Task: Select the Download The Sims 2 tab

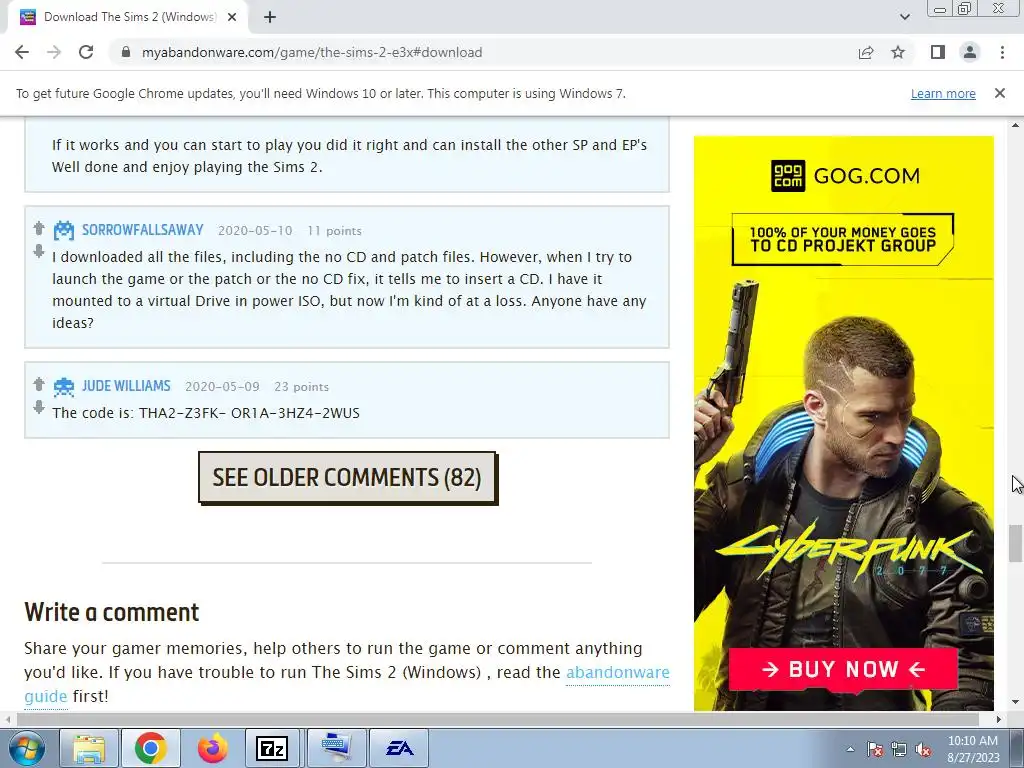Action: click(129, 18)
